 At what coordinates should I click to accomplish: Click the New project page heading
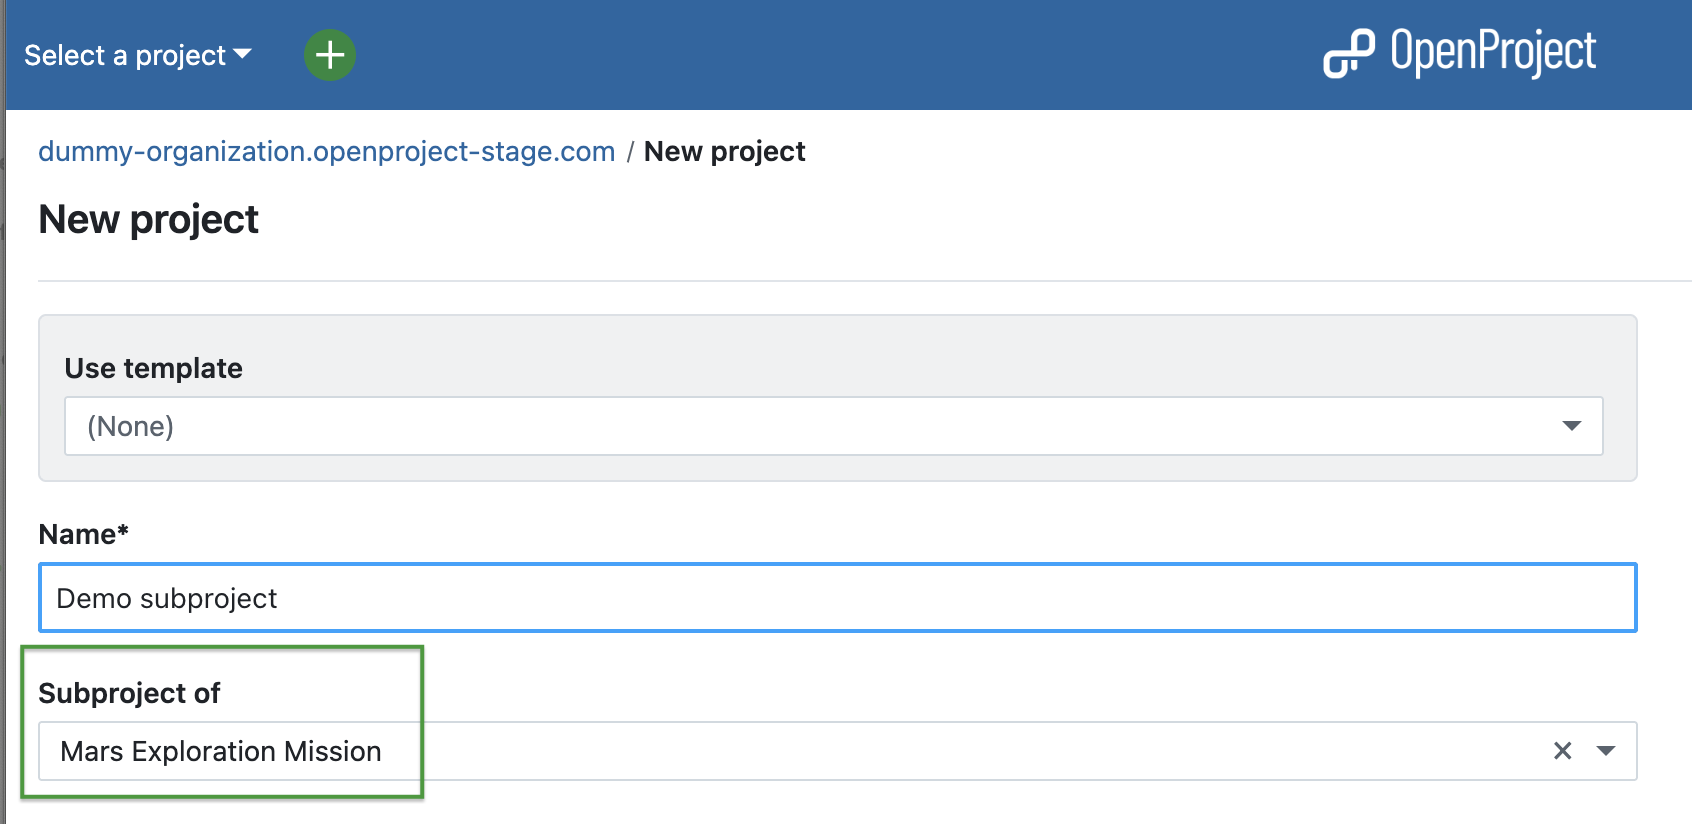click(x=148, y=219)
